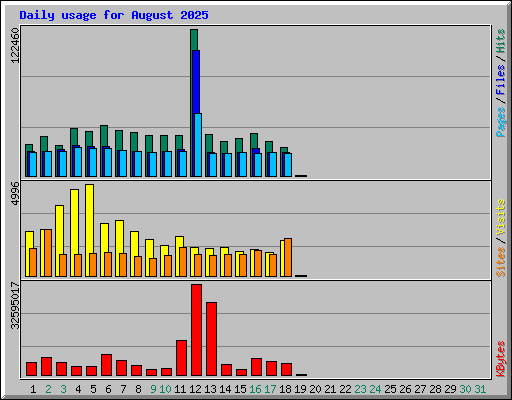Click the 122460 y-axis value
Viewport: 512px width, 400px height.
[15, 45]
